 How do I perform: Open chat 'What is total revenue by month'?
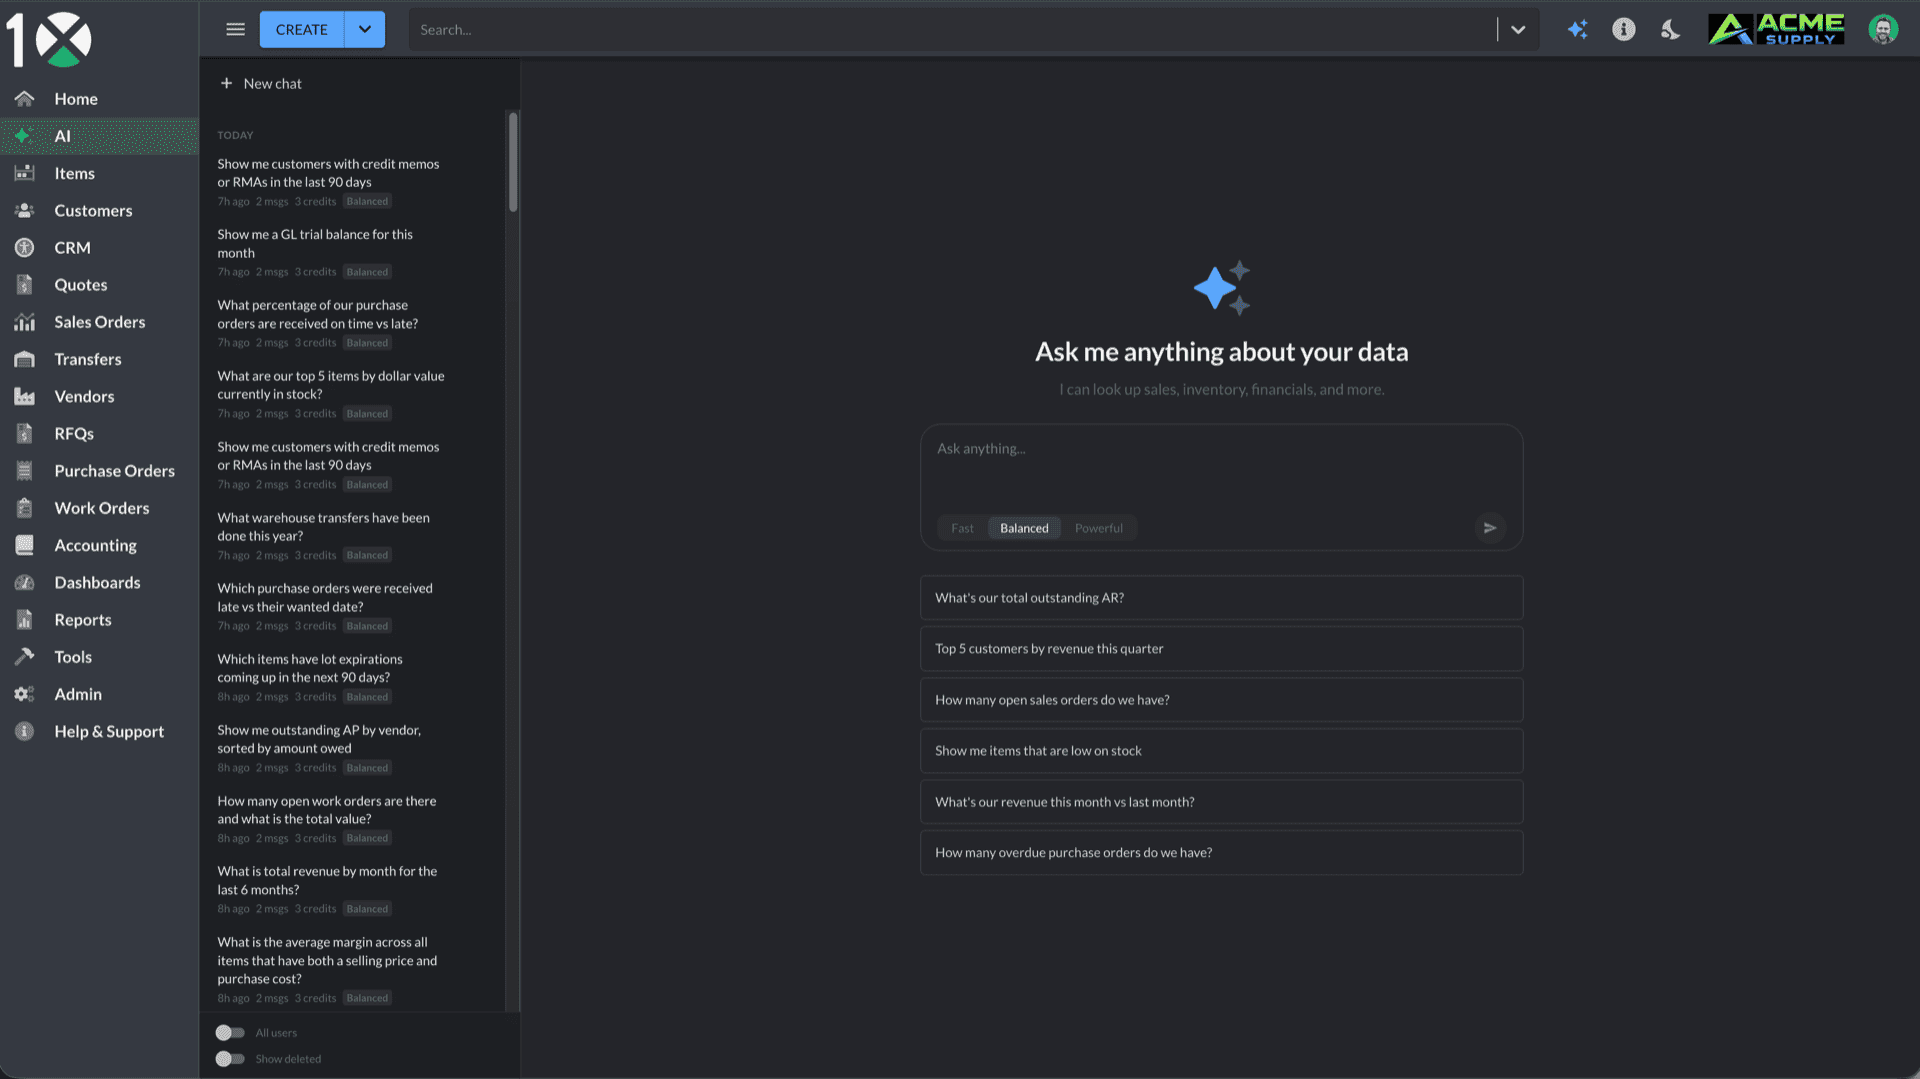tap(353, 889)
